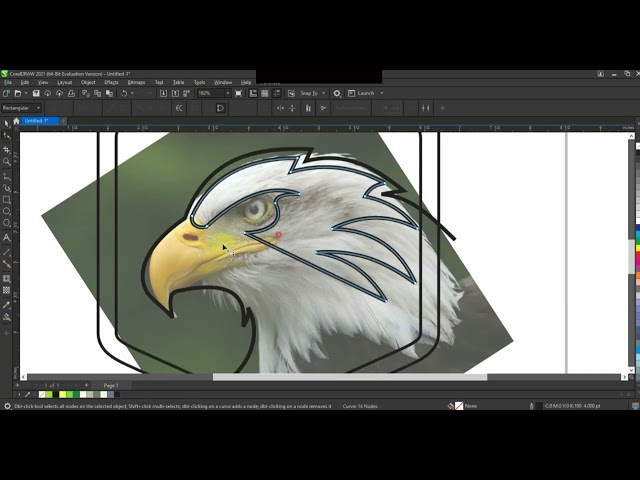Image resolution: width=640 pixels, height=480 pixels.
Task: Select the Parallel Dimension line tool
Action: tap(6, 252)
